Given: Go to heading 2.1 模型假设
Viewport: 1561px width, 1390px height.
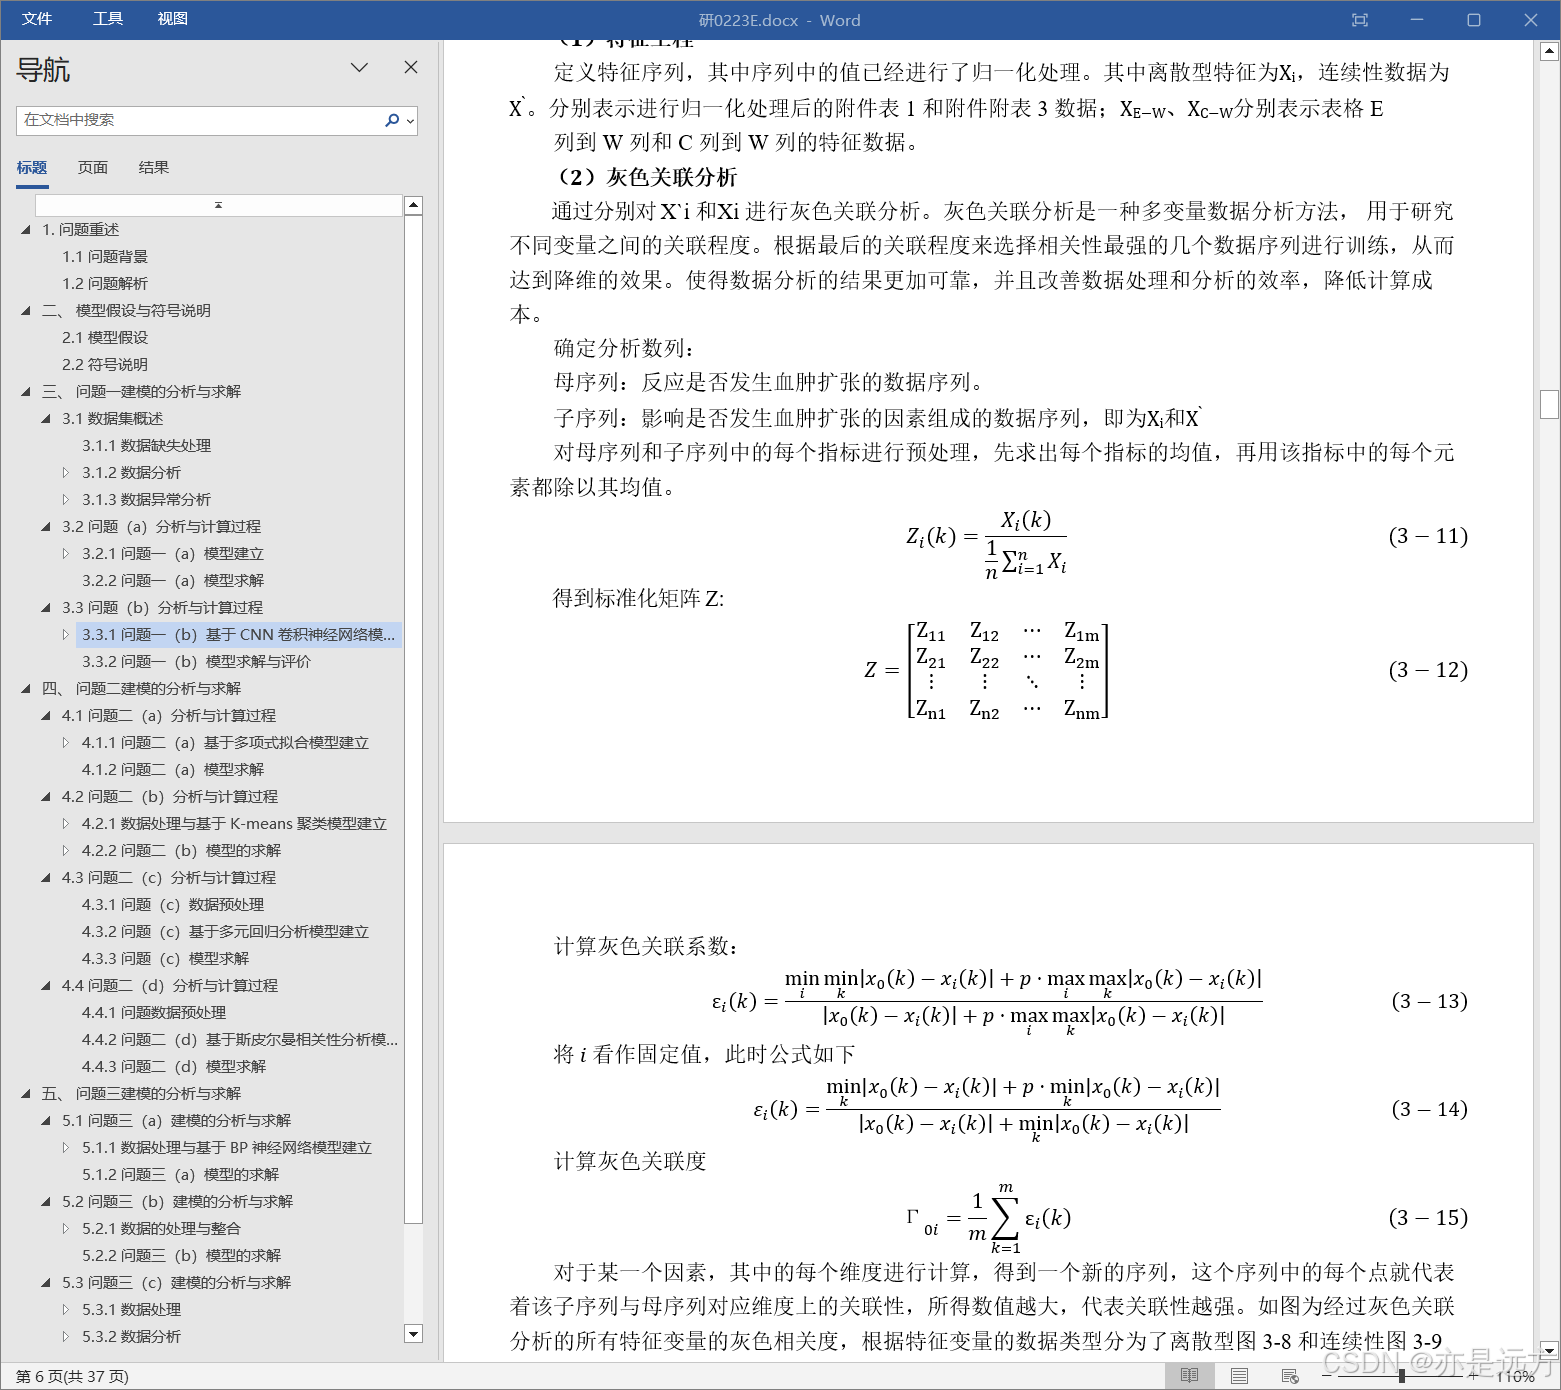Looking at the screenshot, I should click(x=105, y=338).
